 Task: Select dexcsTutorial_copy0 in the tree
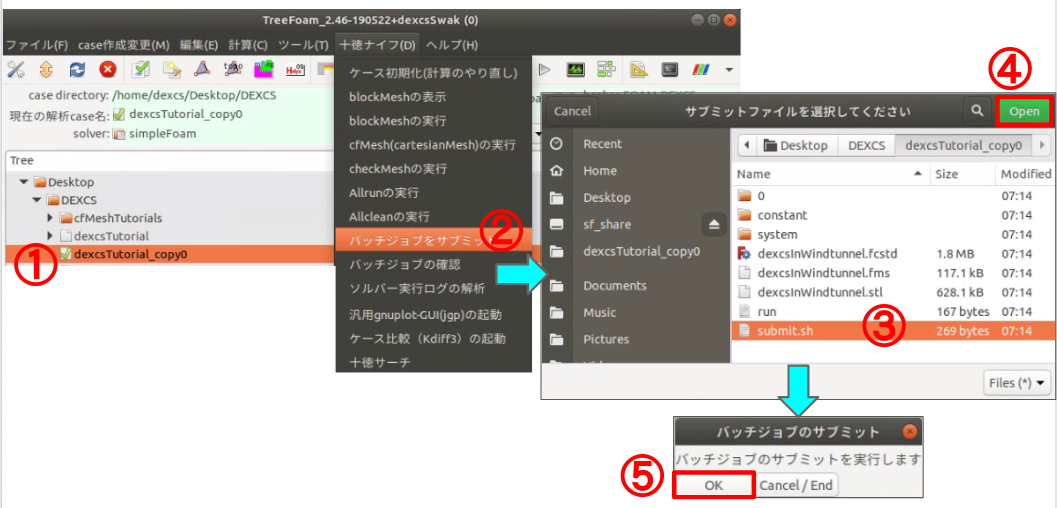130,254
